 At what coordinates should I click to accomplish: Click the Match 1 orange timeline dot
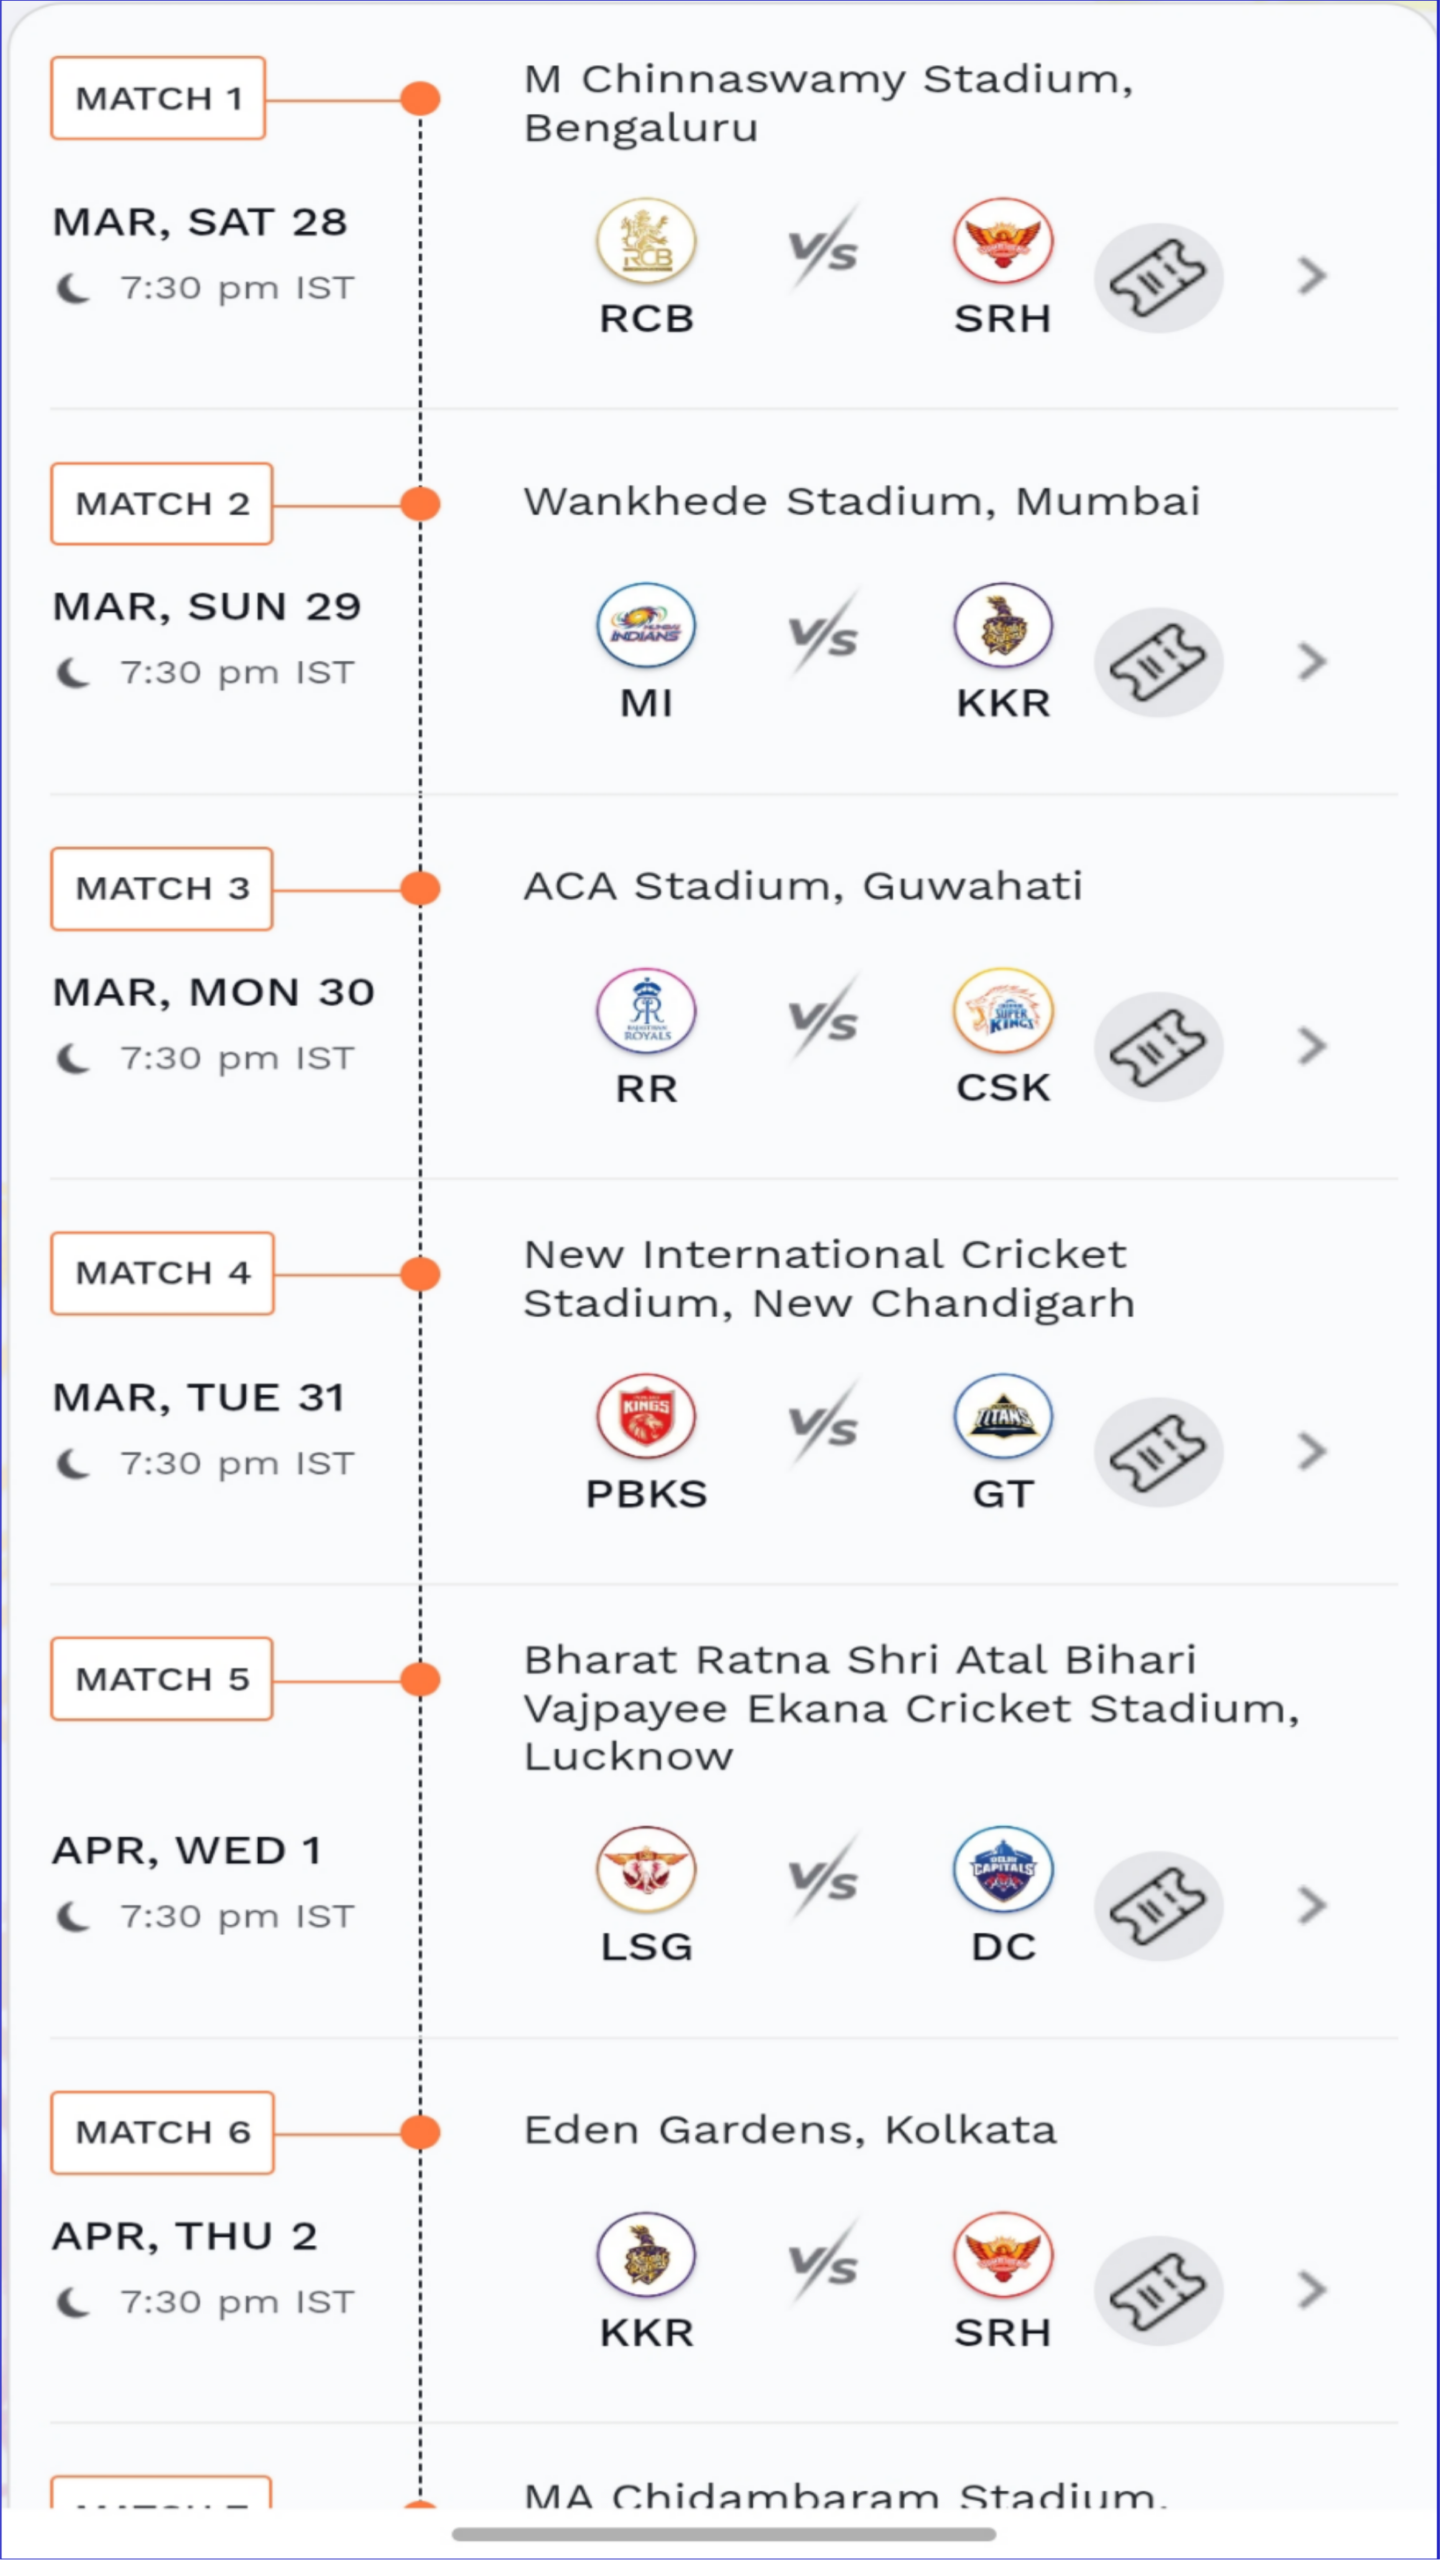point(420,98)
